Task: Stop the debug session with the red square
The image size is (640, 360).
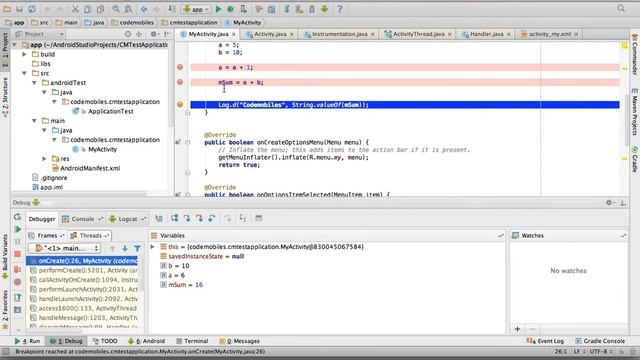Action: (x=18, y=254)
